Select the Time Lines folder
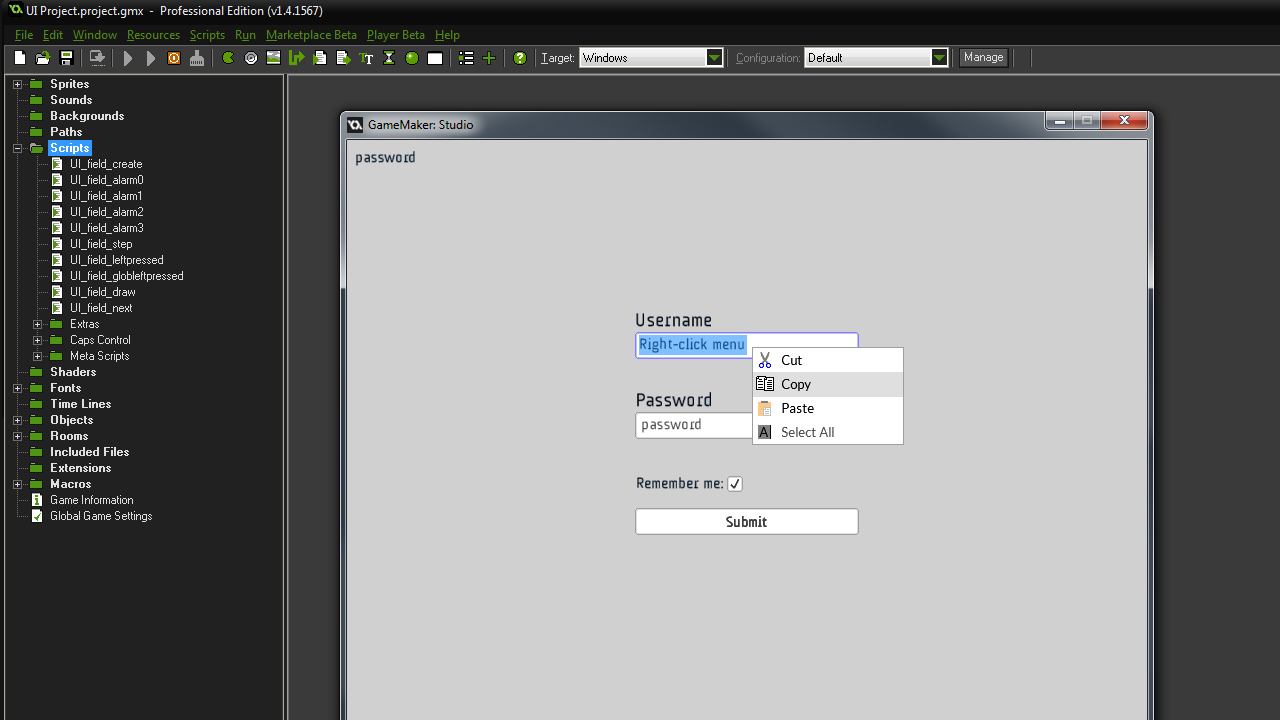This screenshot has height=720, width=1280. 81,404
